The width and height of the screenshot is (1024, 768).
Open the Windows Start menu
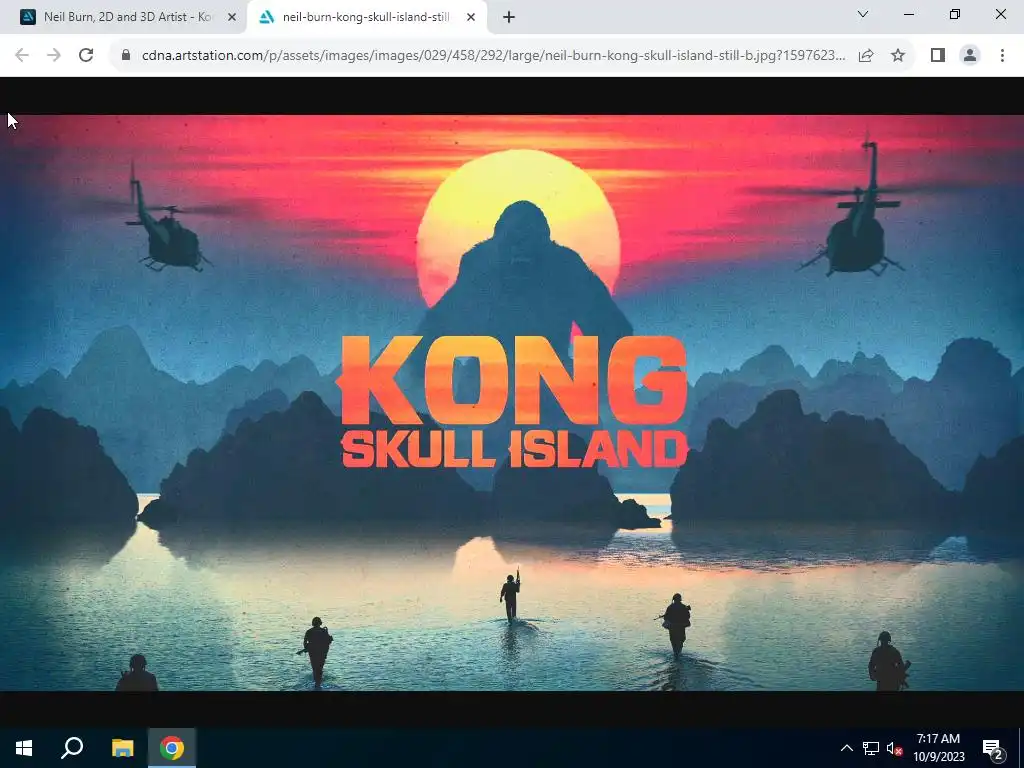coord(24,748)
